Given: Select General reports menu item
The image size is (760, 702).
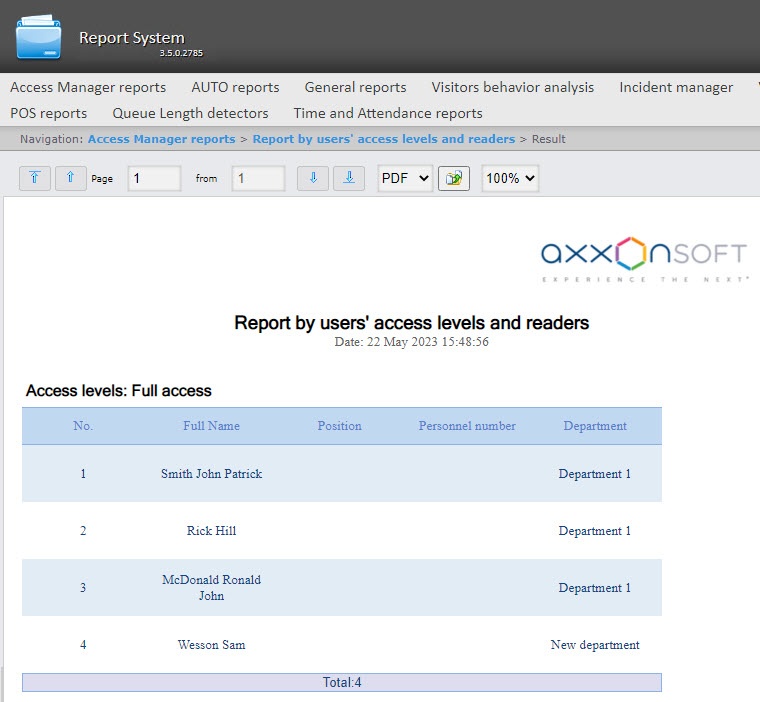Looking at the screenshot, I should 355,87.
